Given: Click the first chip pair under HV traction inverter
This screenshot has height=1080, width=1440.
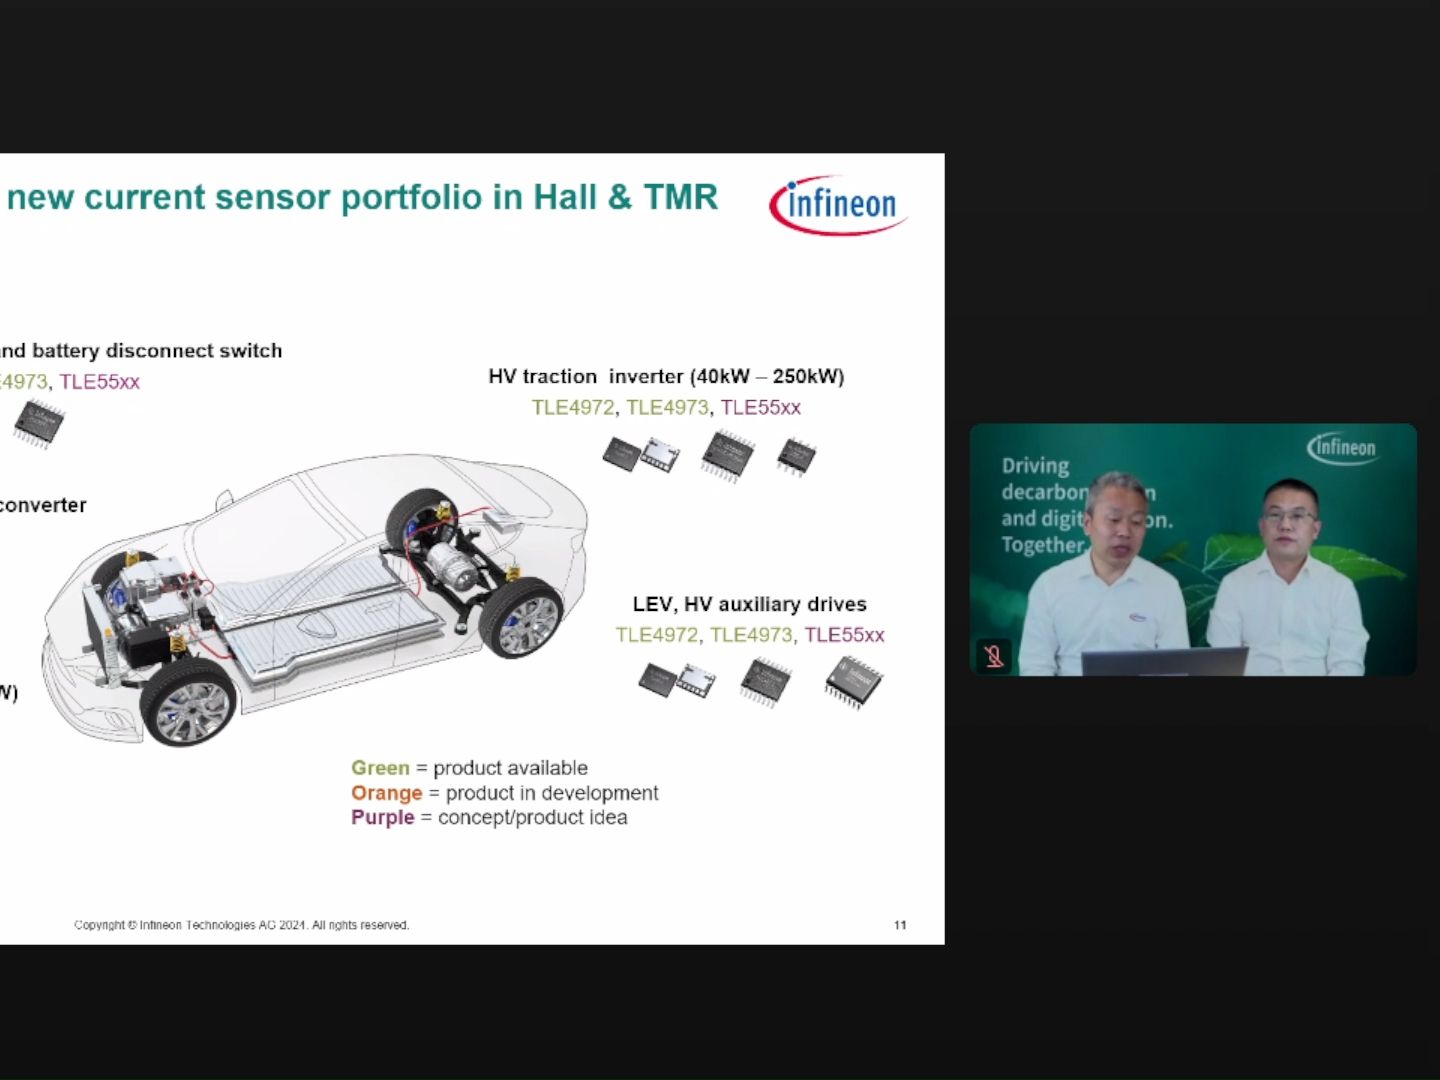Looking at the screenshot, I should tap(641, 455).
